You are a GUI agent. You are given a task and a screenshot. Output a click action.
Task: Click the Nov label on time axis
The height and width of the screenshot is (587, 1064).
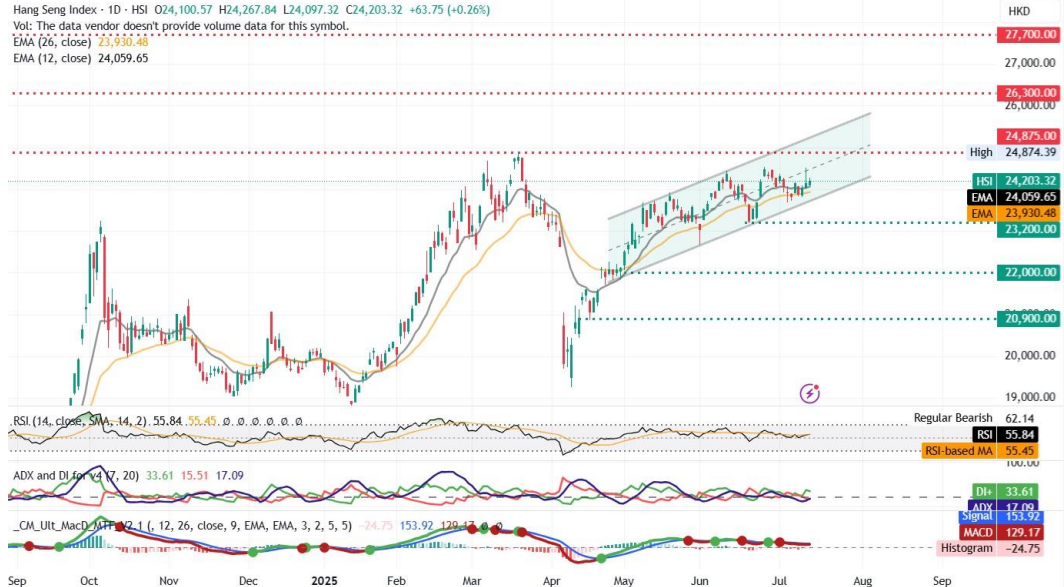tap(168, 581)
